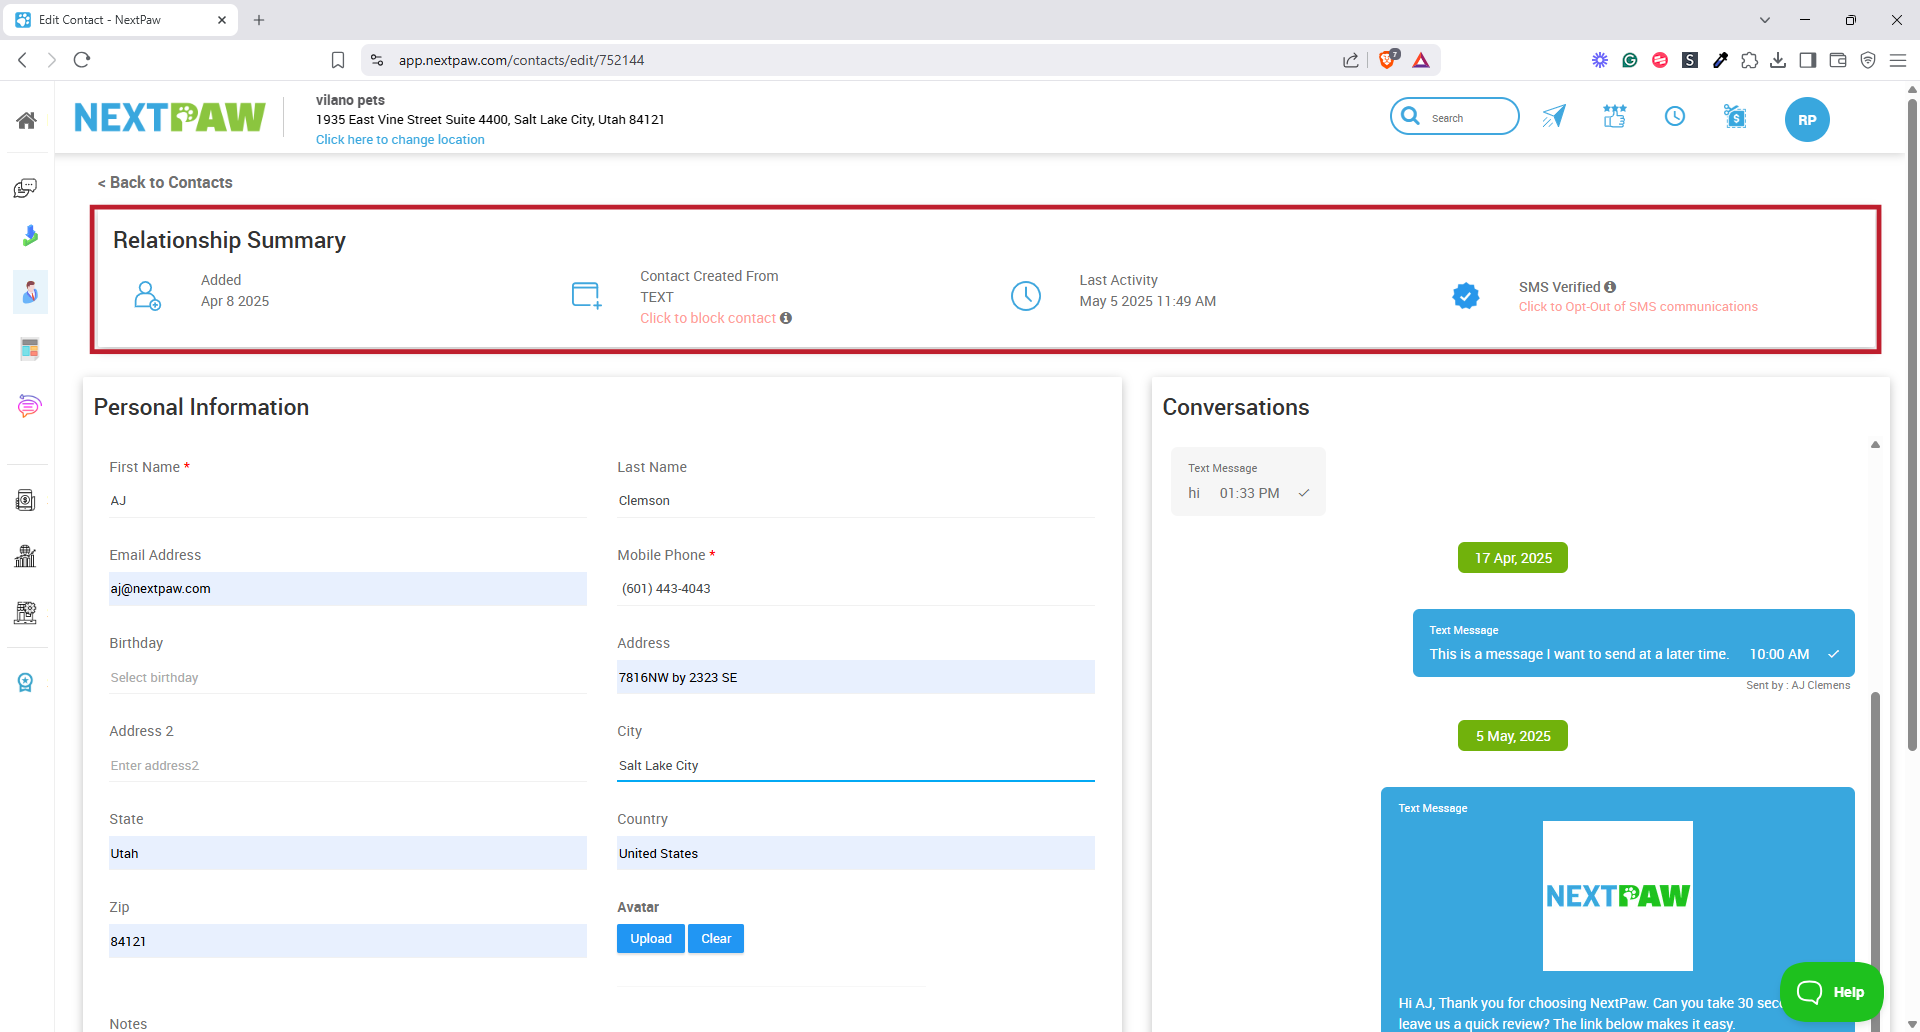The width and height of the screenshot is (1920, 1032).
Task: Toggle the browser sidebar panel icon
Action: (x=1808, y=60)
